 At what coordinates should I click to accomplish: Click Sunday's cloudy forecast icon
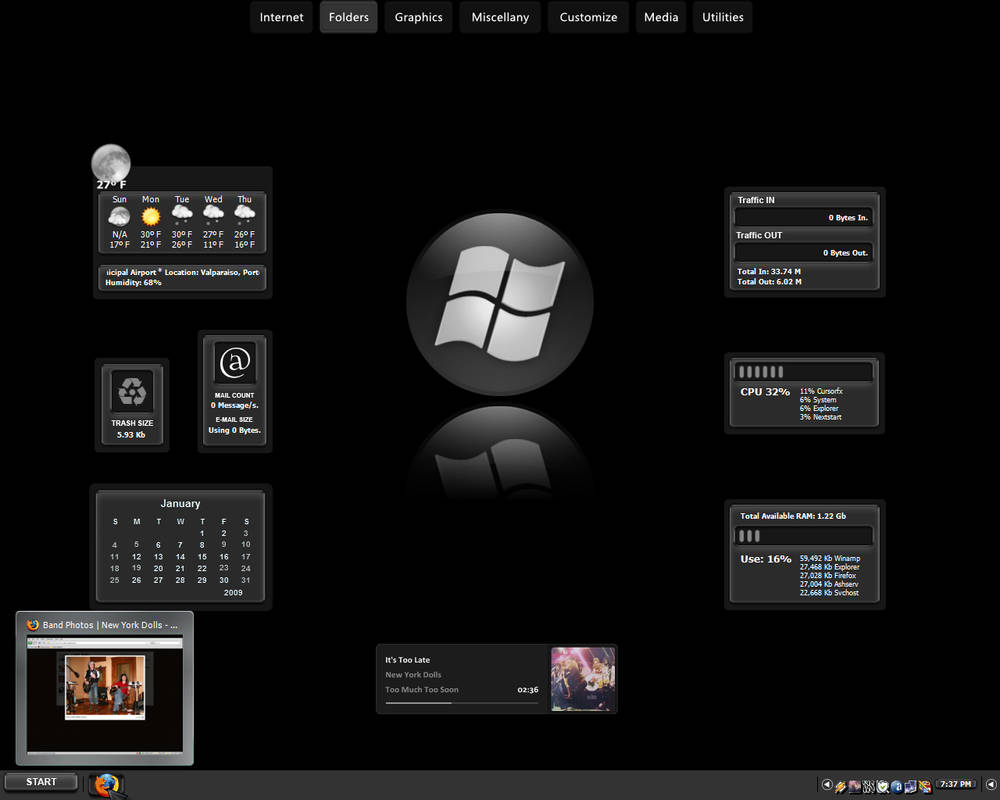[x=119, y=214]
